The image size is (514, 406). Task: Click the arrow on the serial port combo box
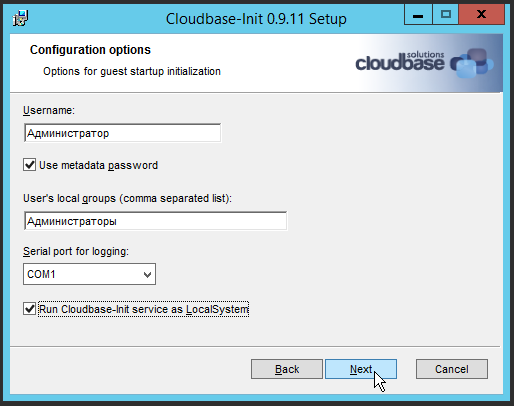point(147,275)
